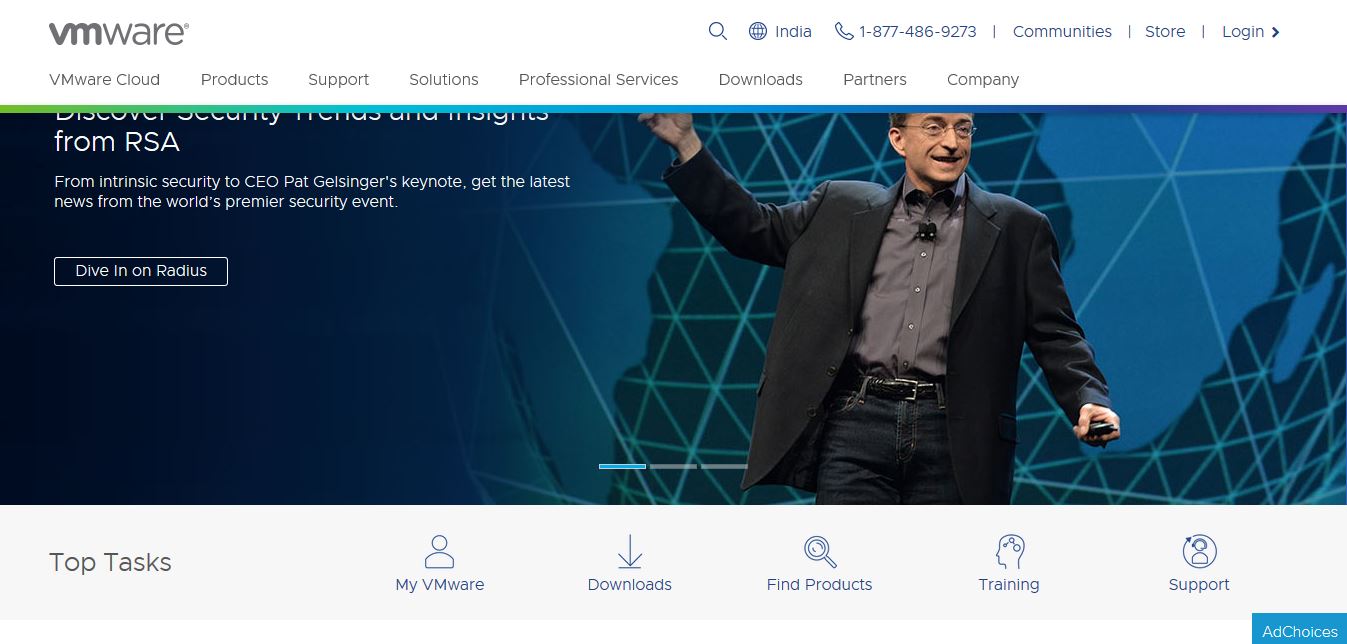
Task: Click the globe region icon
Action: [758, 31]
